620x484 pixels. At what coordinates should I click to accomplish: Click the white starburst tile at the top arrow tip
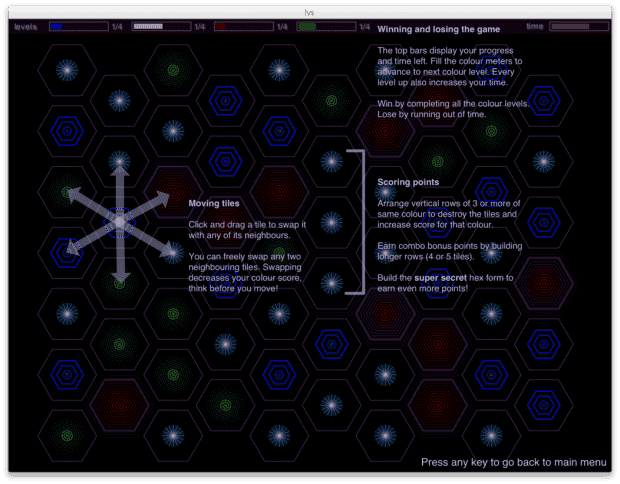point(119,160)
